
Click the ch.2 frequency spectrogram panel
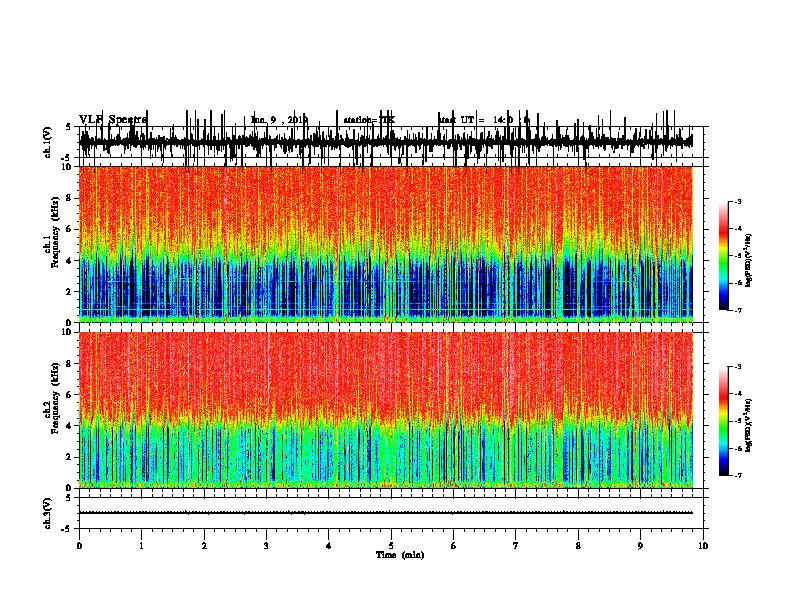coord(386,410)
